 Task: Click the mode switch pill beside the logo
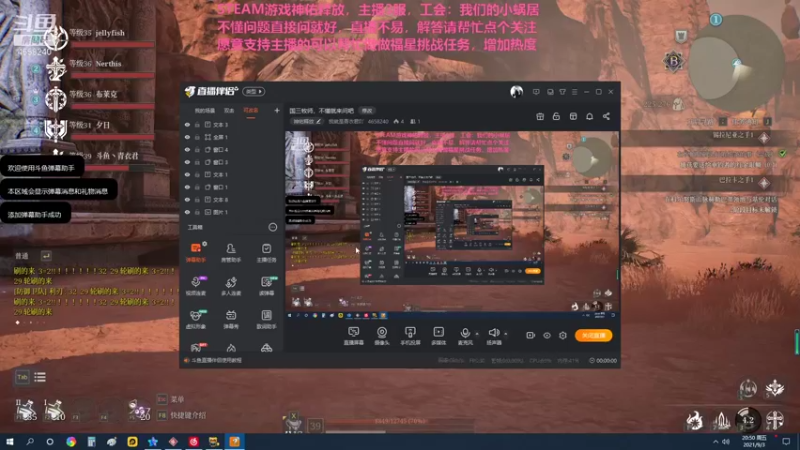tap(254, 92)
